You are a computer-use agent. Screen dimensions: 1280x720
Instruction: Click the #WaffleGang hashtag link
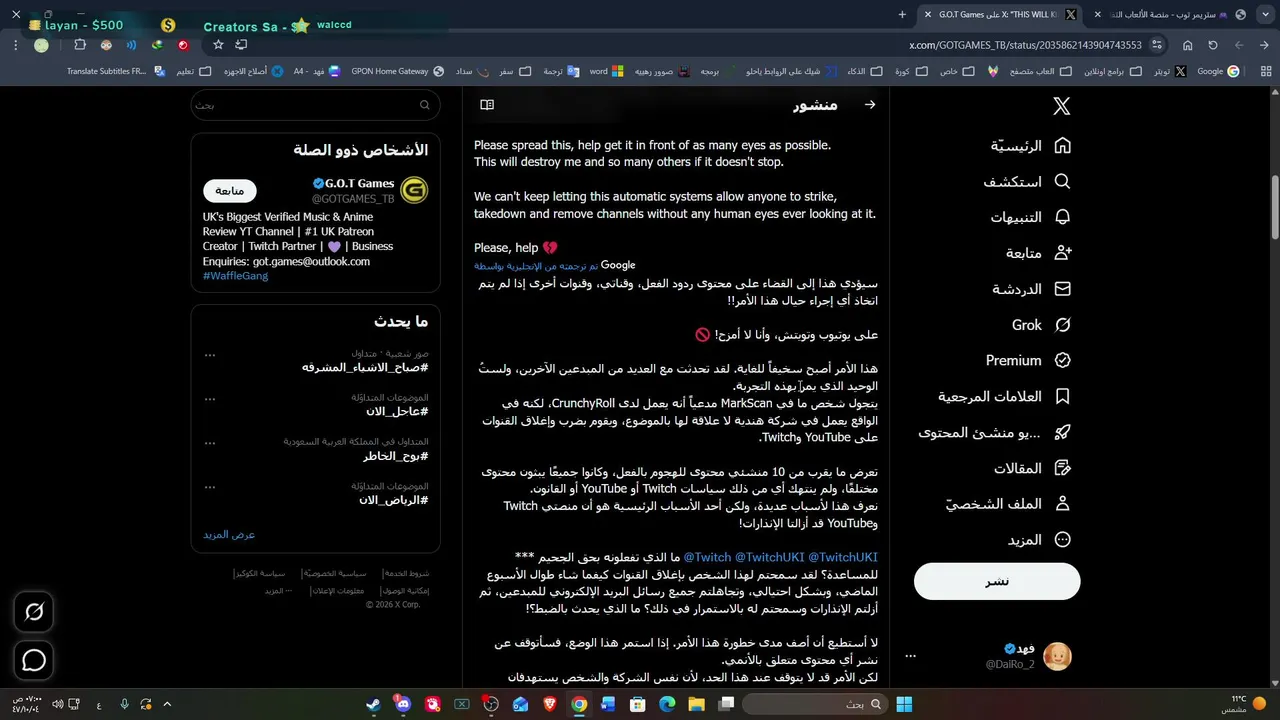(x=235, y=276)
